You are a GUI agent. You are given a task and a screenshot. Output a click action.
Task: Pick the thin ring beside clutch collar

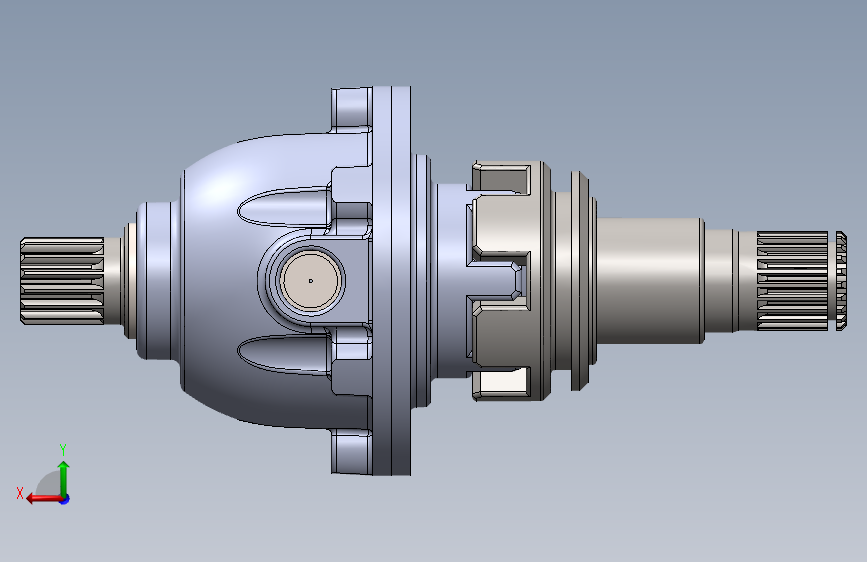pyautogui.click(x=579, y=281)
